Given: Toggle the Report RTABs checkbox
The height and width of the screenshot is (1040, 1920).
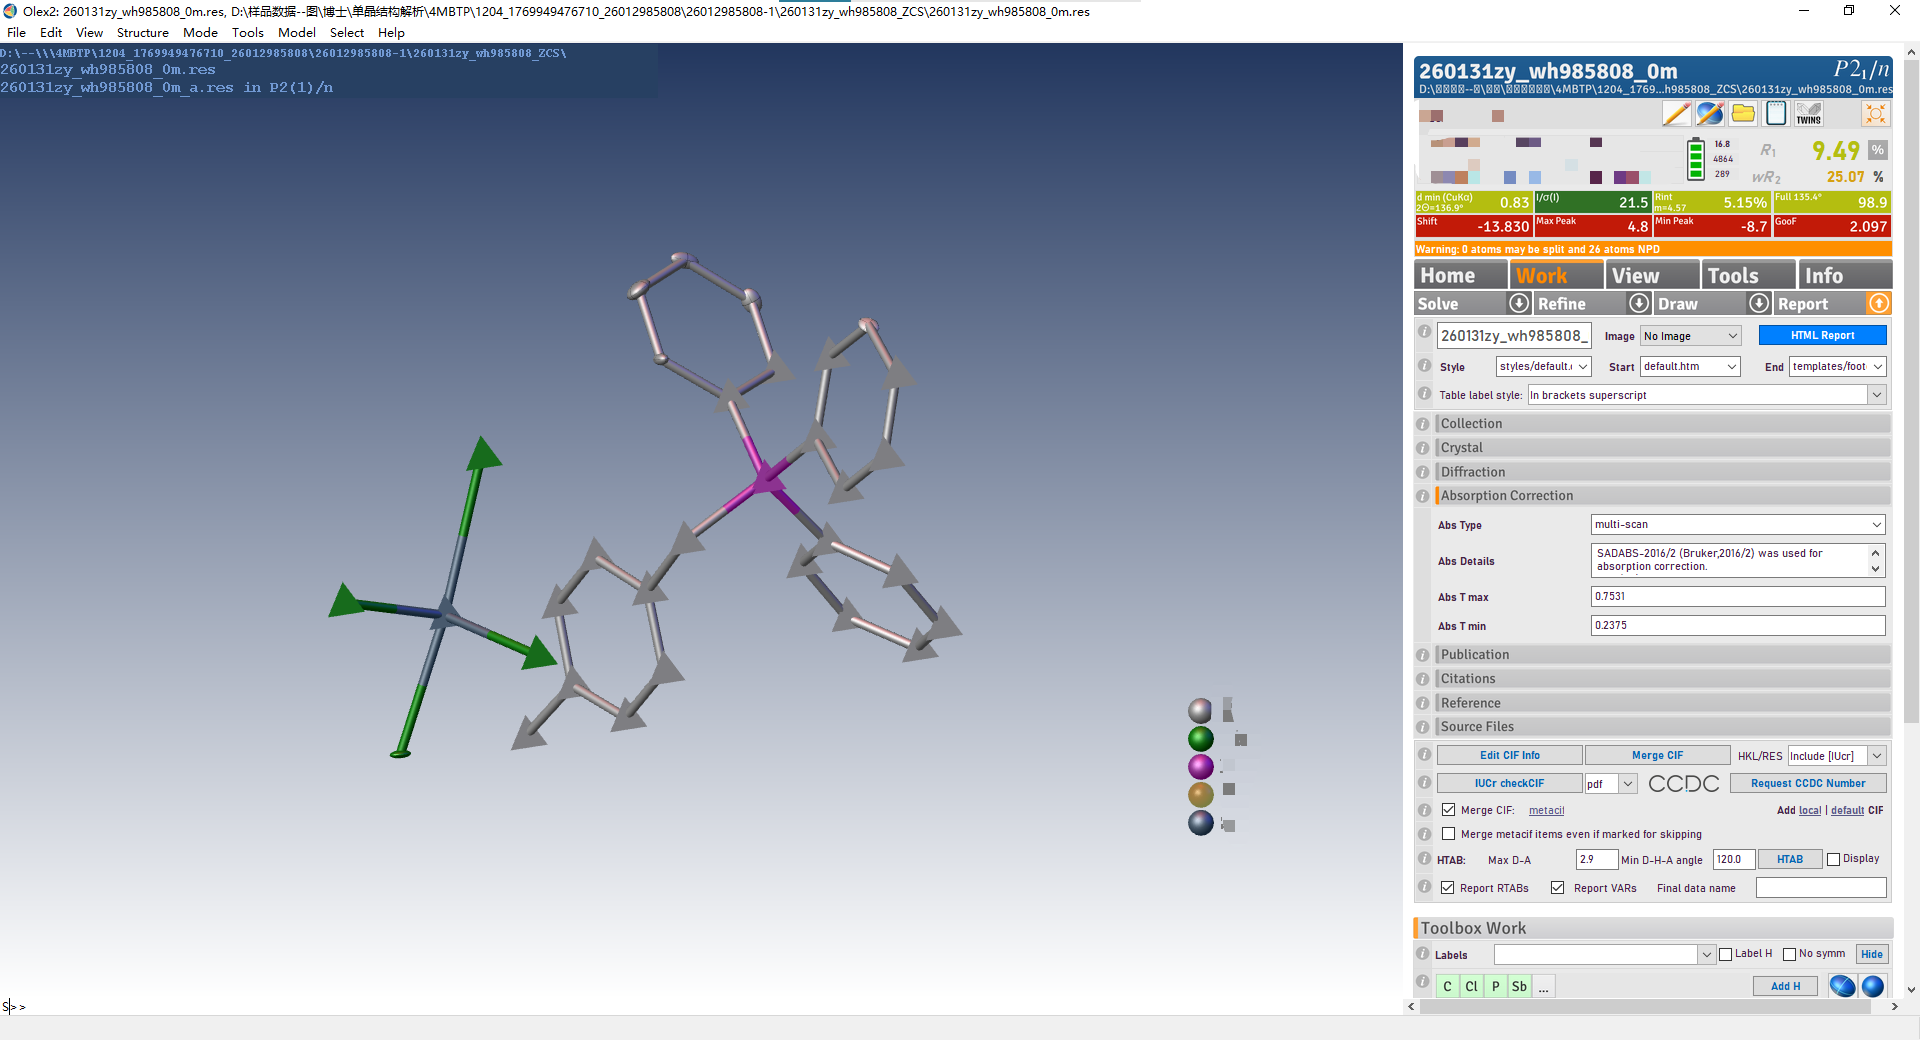Looking at the screenshot, I should point(1447,888).
